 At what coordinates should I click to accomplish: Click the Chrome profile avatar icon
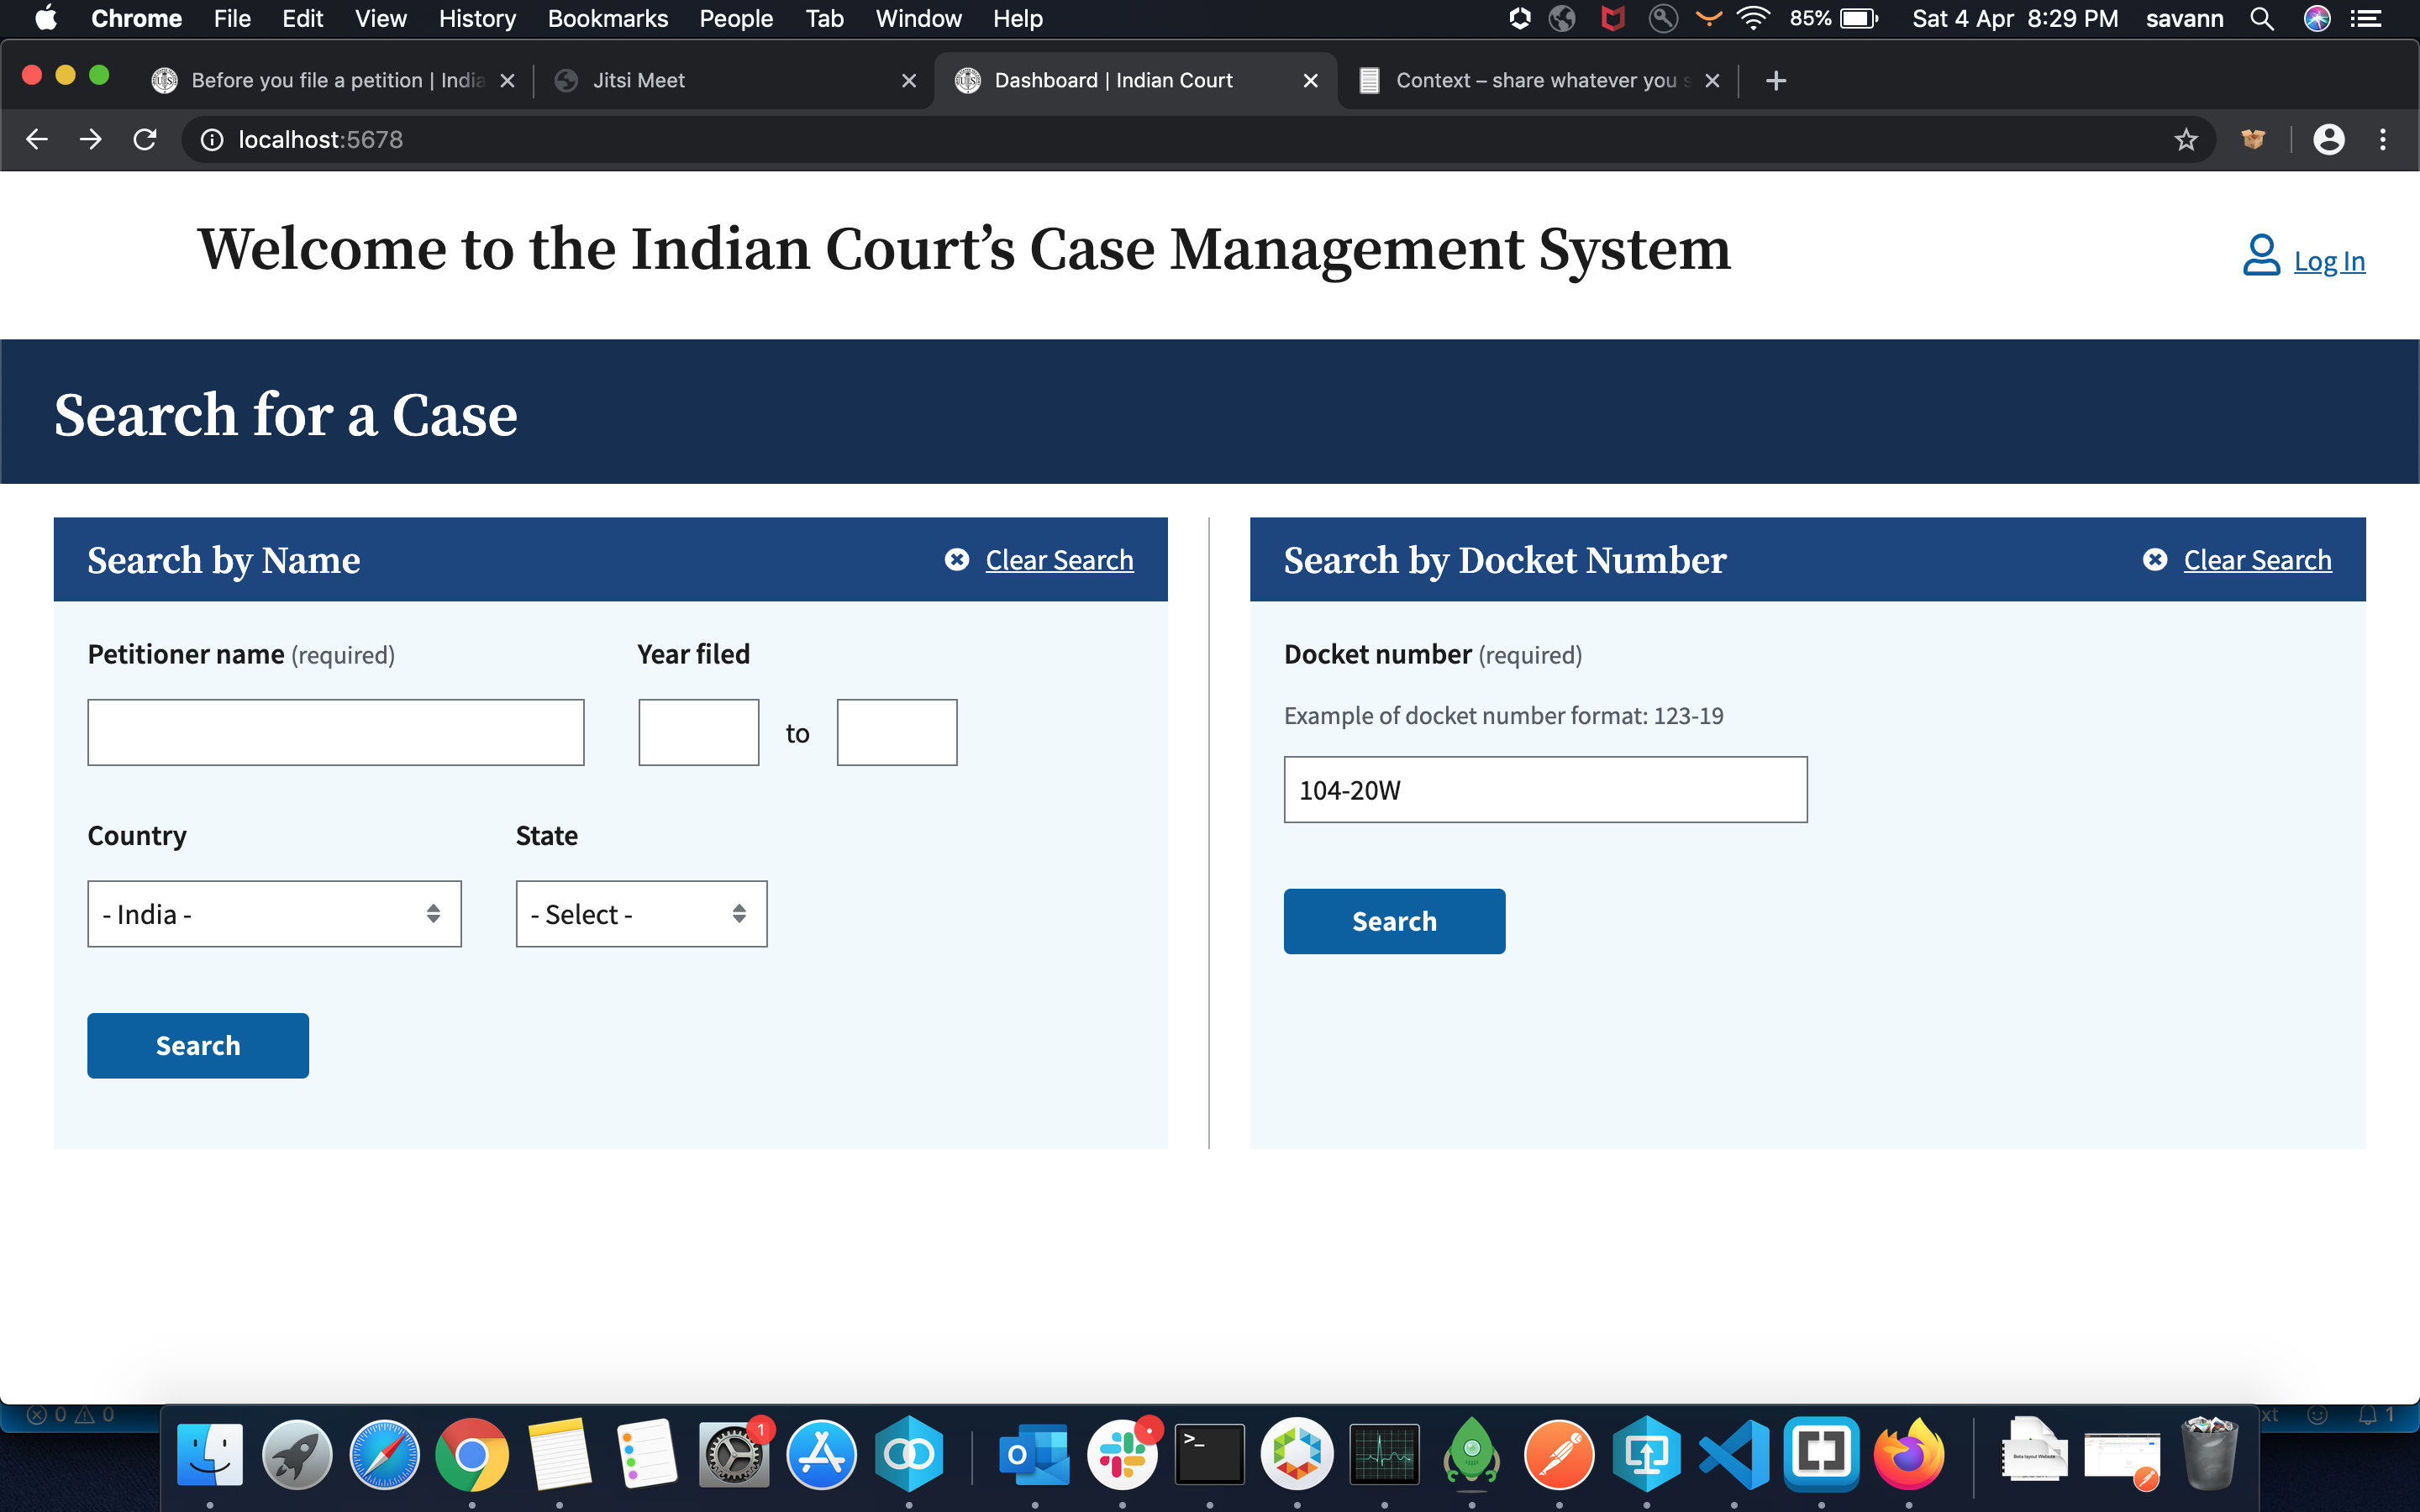(2328, 139)
